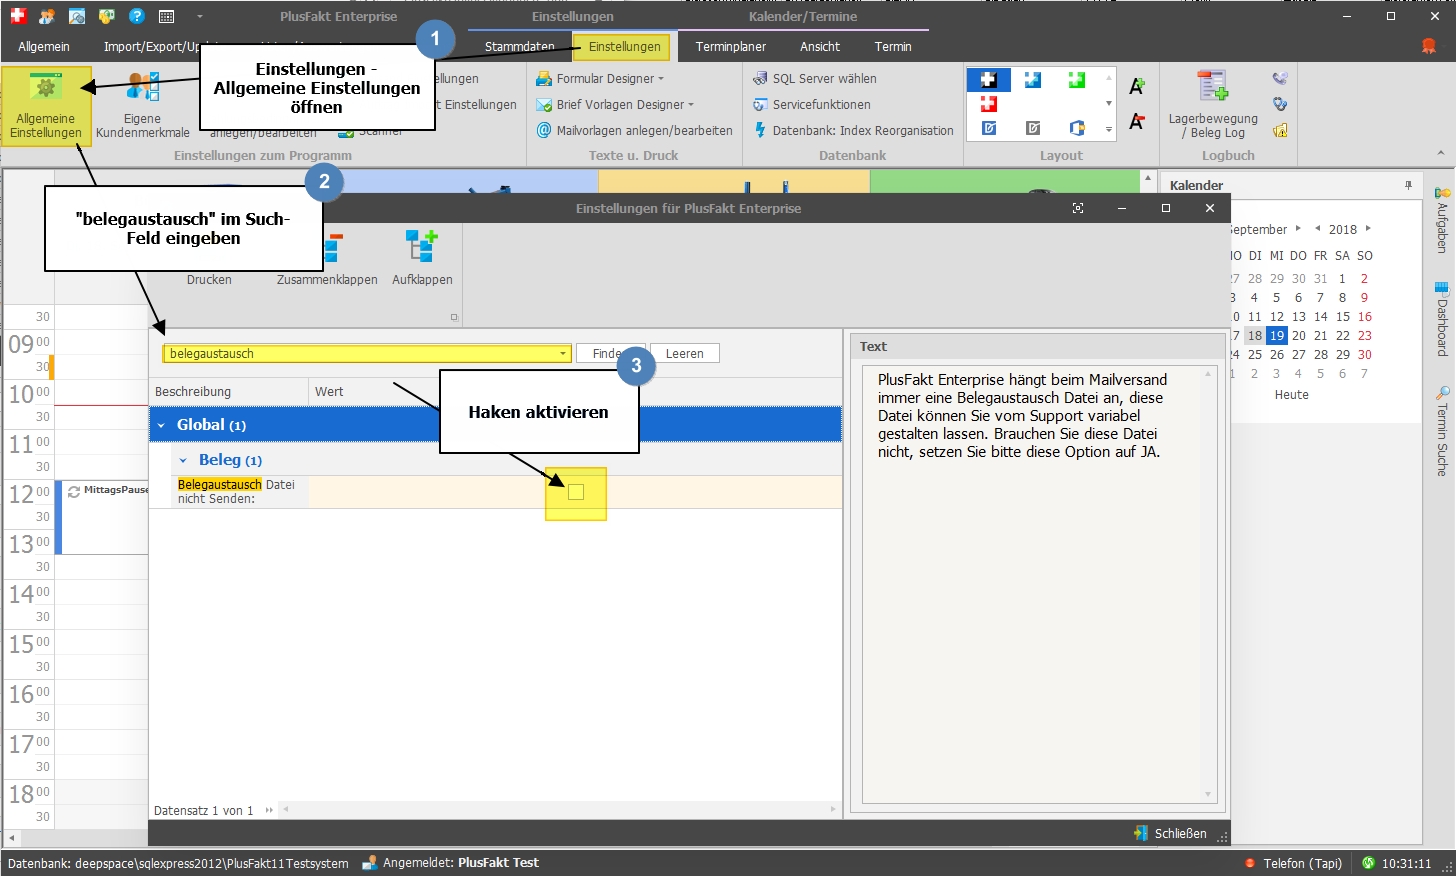Switch to the Allgemein ribbon tab
This screenshot has height=876, width=1456.
click(44, 47)
